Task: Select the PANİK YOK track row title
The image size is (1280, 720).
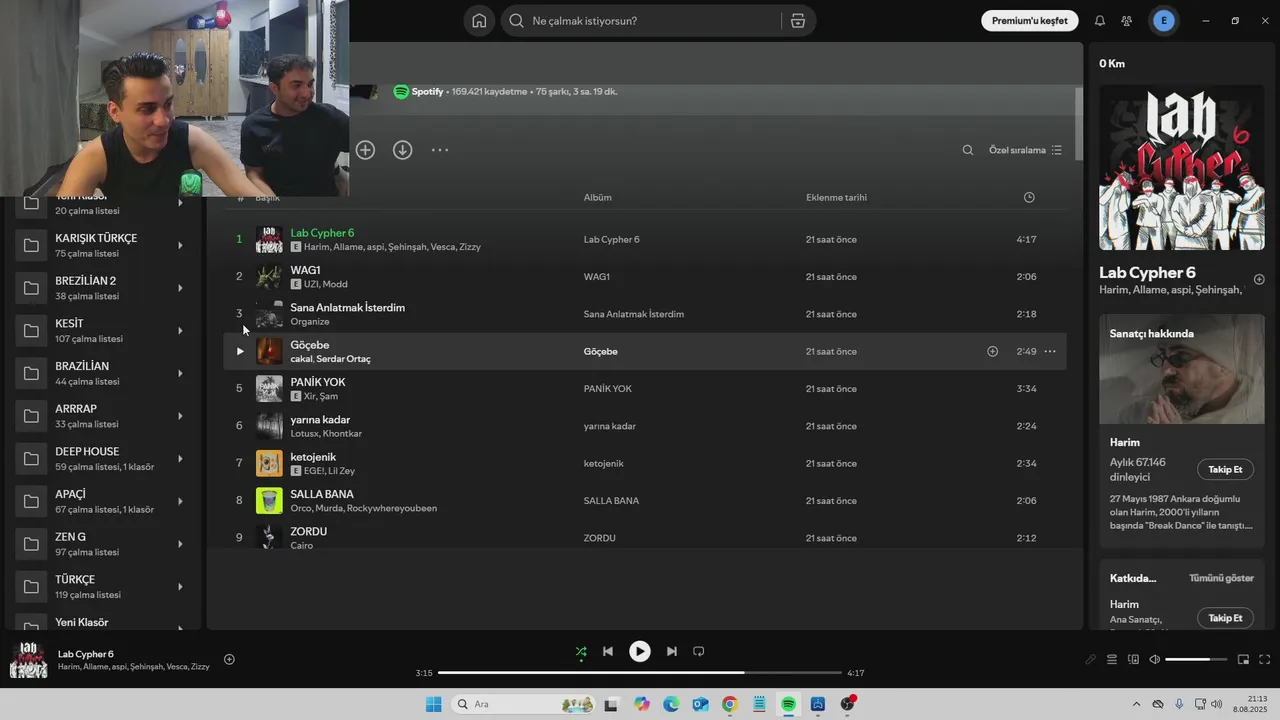Action: point(318,382)
